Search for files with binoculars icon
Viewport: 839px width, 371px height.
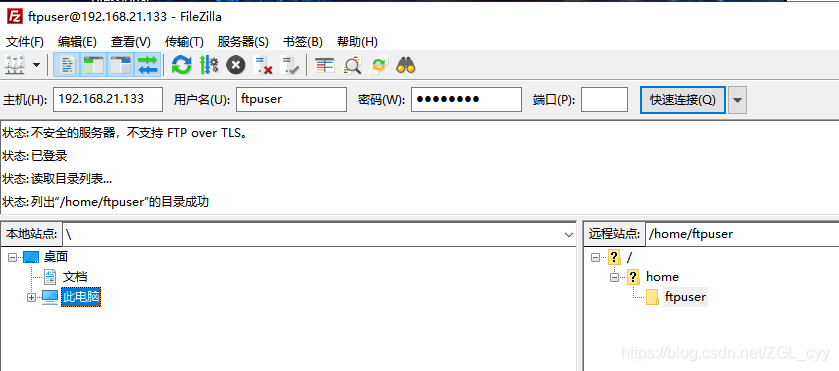(x=406, y=65)
